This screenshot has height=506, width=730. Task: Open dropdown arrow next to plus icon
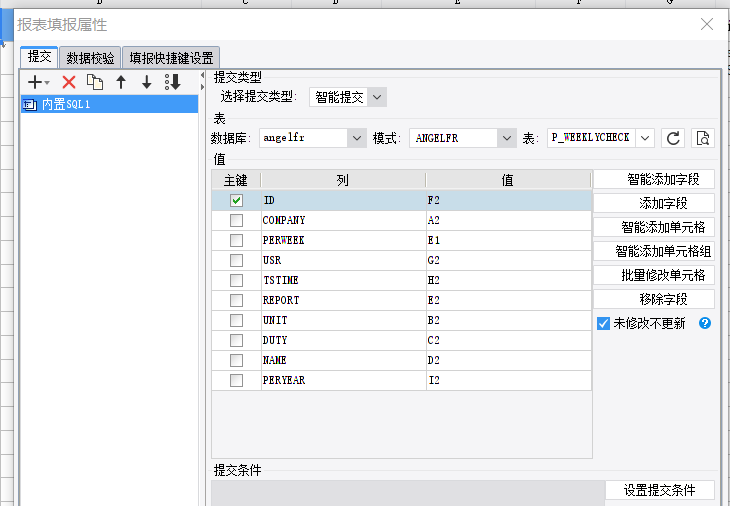click(x=47, y=83)
